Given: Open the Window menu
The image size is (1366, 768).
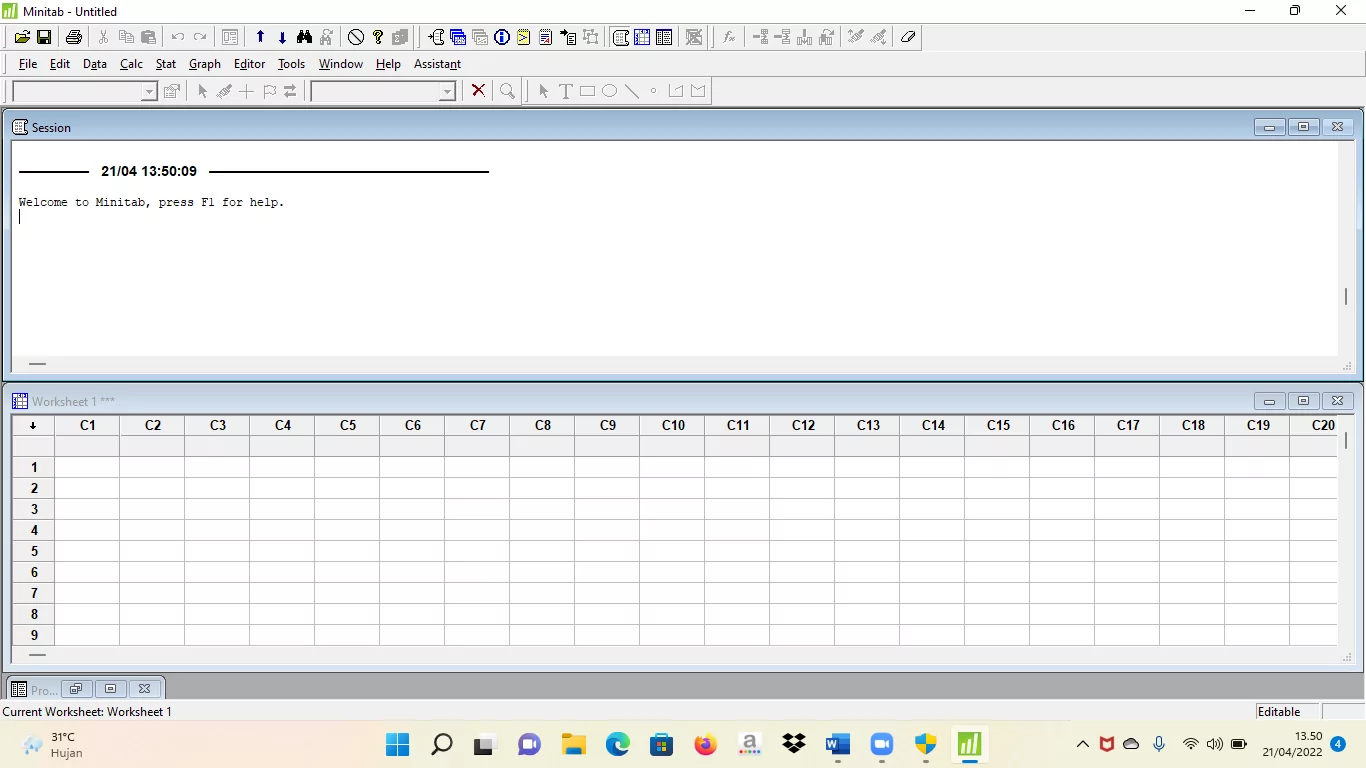Looking at the screenshot, I should tap(341, 64).
